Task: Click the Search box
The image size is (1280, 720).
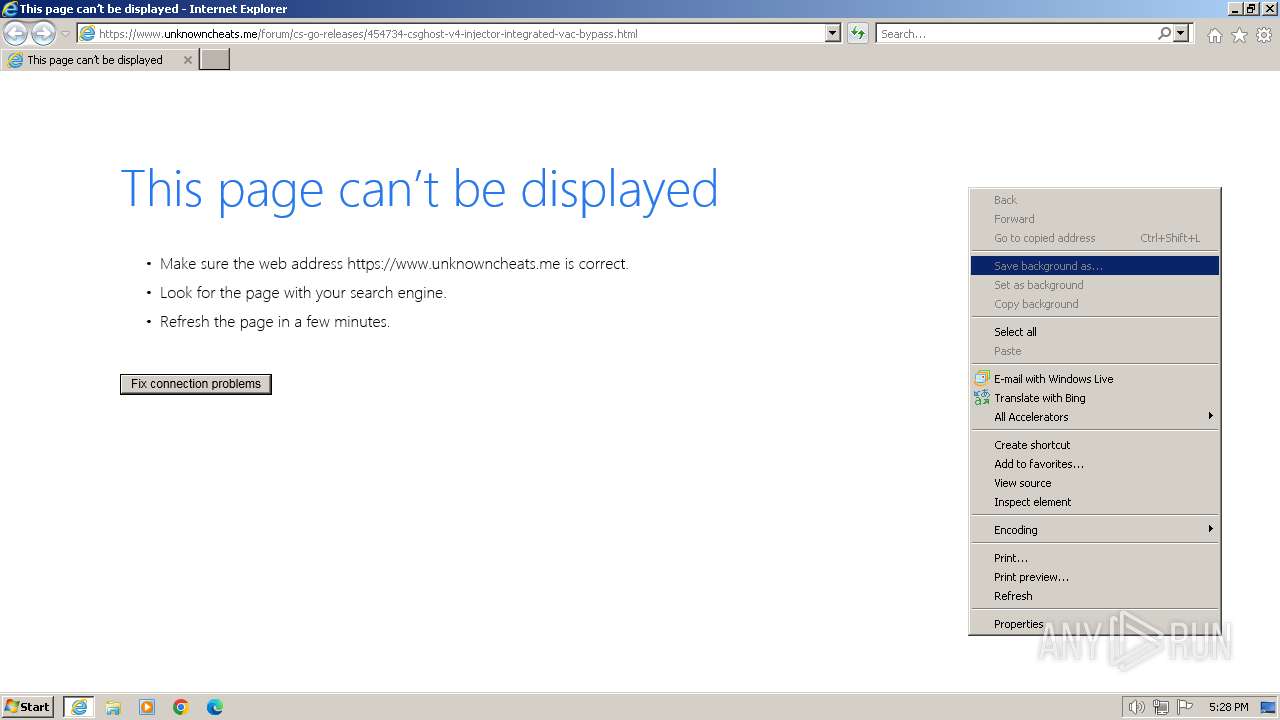Action: 1015,33
